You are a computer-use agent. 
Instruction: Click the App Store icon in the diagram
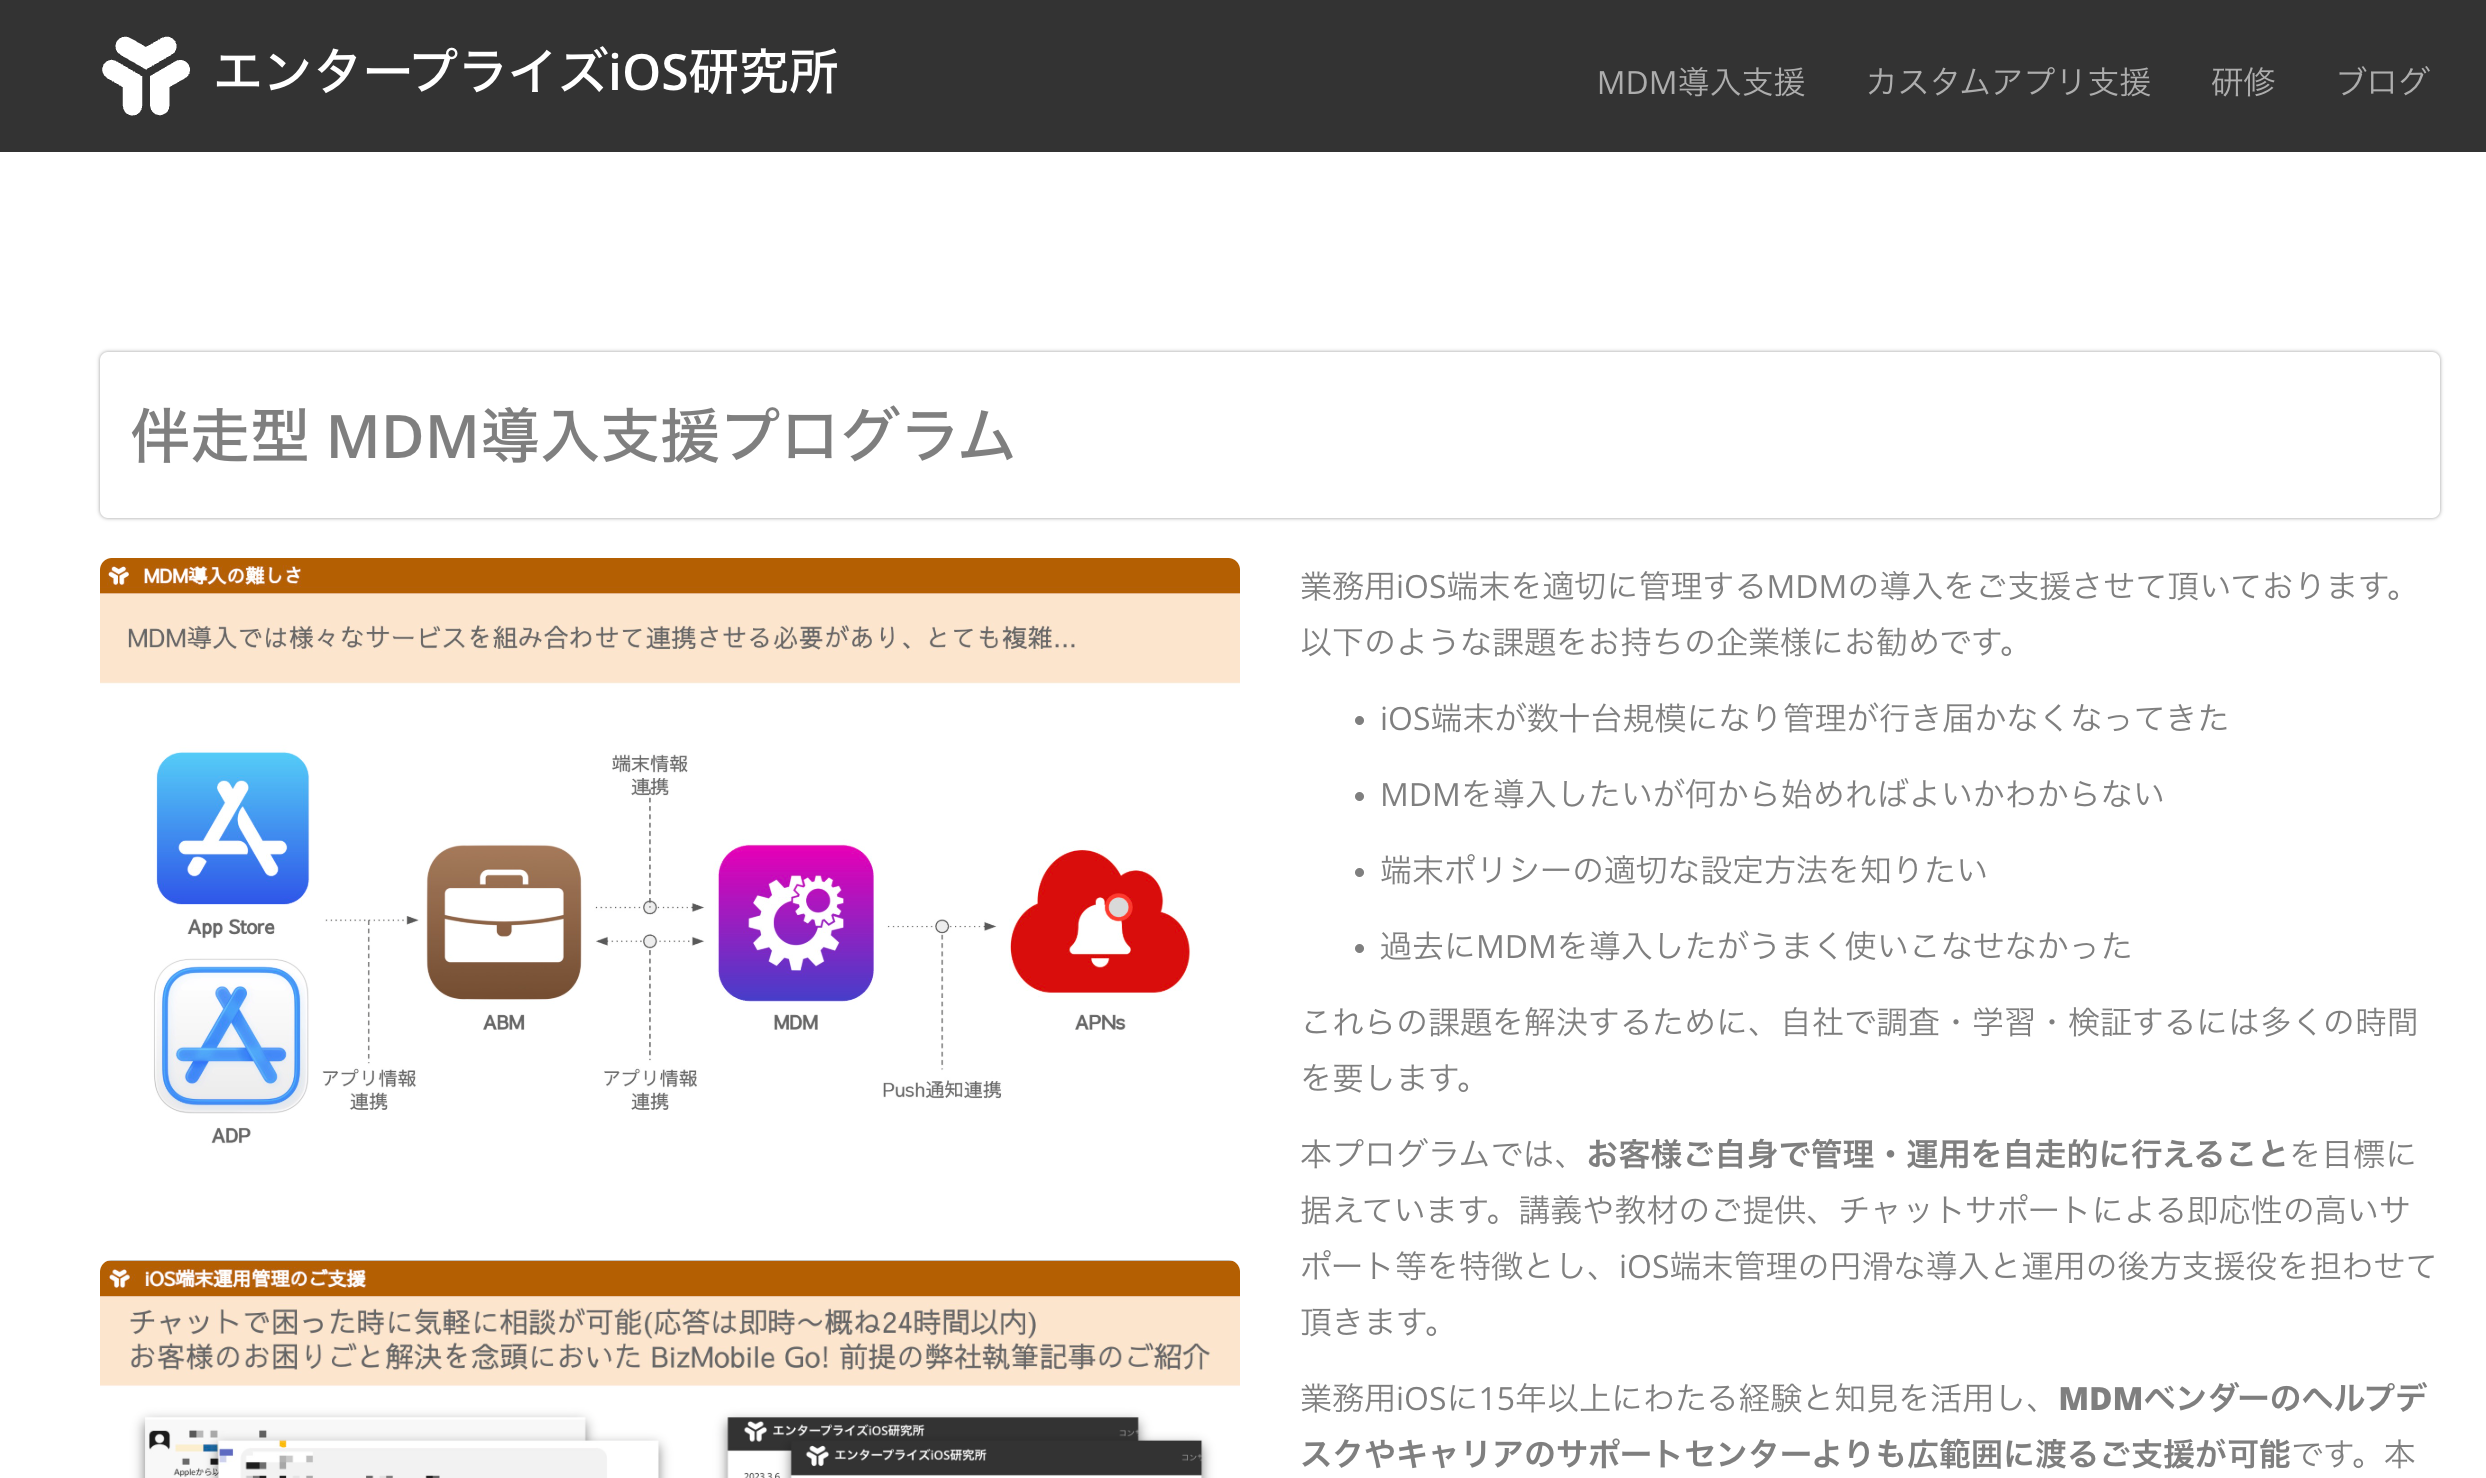pyautogui.click(x=232, y=828)
